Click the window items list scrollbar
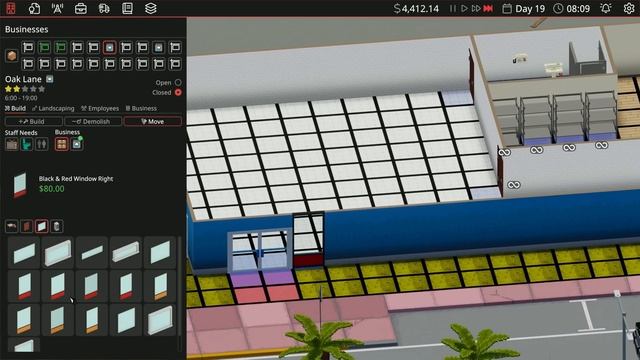 point(180,294)
